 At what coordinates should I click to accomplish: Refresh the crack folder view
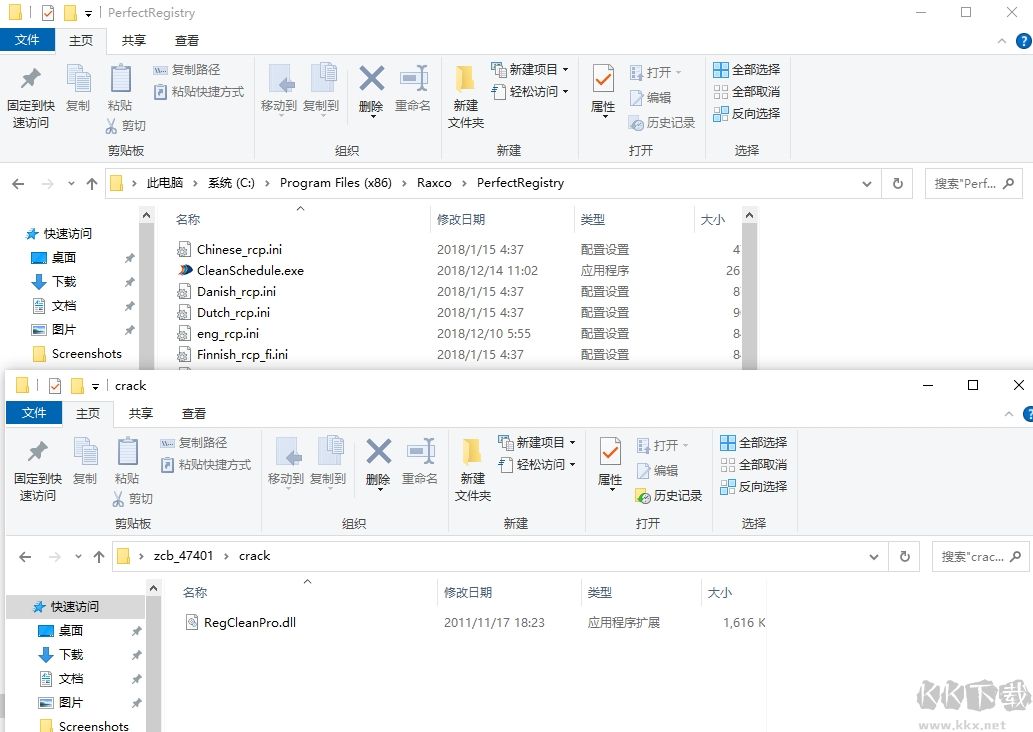[905, 557]
